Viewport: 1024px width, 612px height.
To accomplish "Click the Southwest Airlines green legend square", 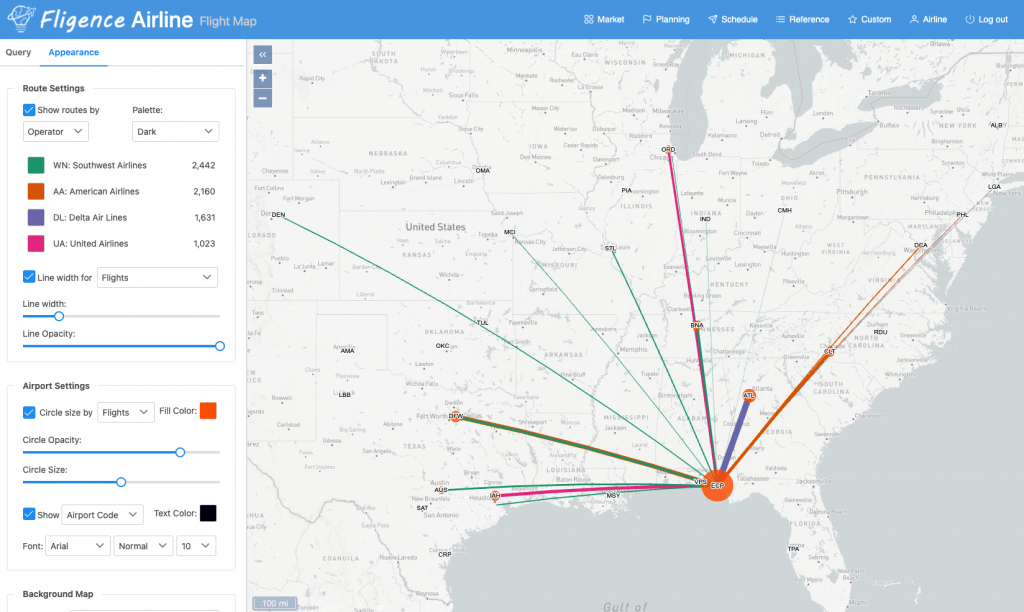I will point(36,165).
